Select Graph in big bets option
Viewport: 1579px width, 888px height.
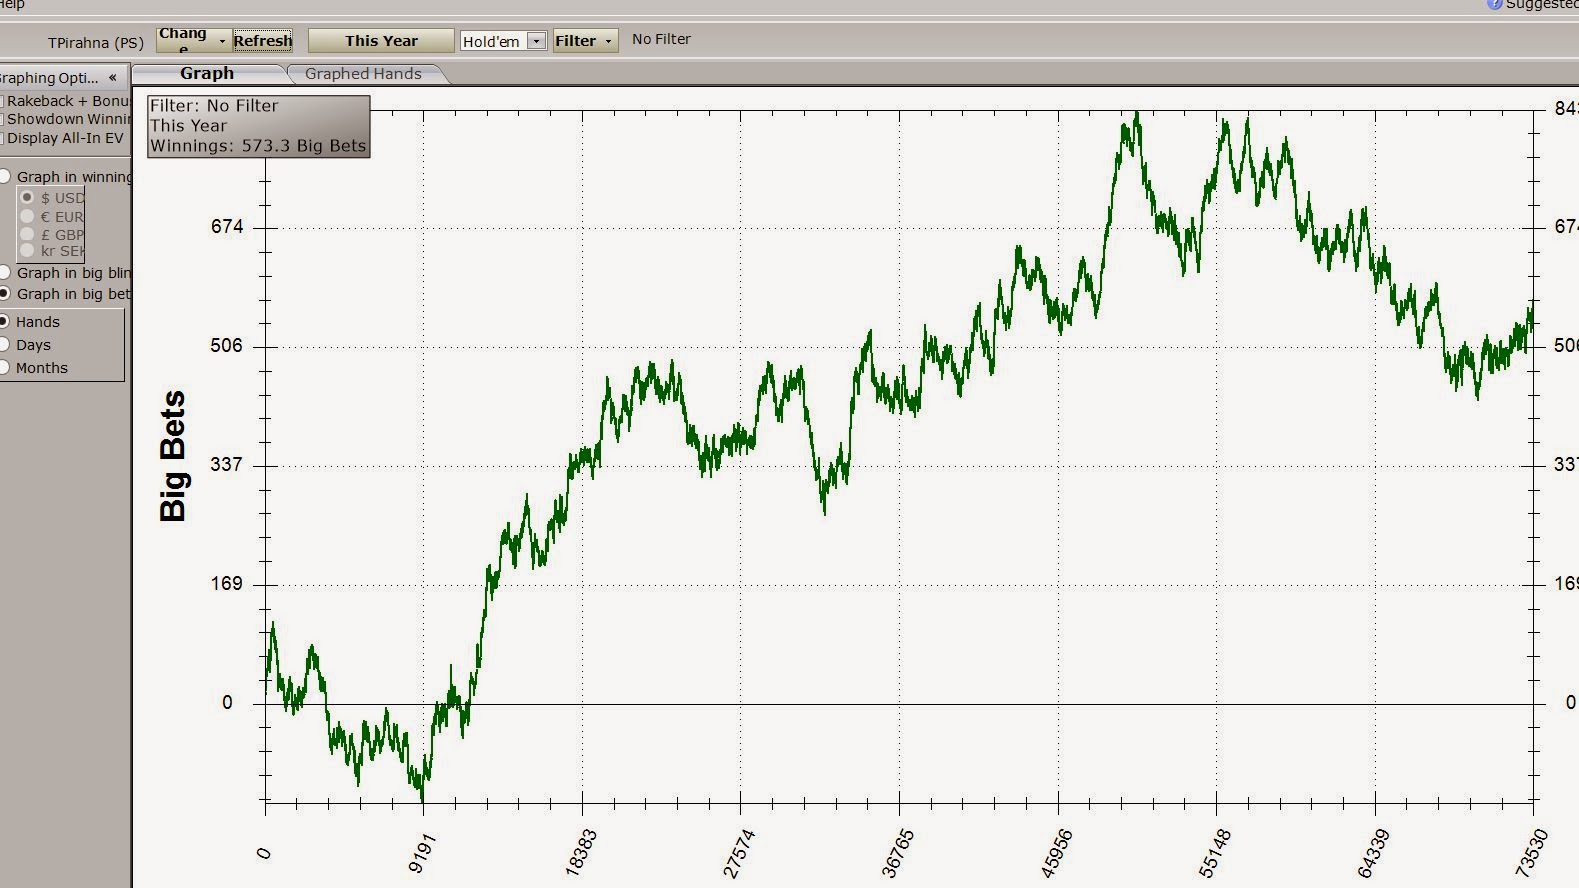coord(5,293)
